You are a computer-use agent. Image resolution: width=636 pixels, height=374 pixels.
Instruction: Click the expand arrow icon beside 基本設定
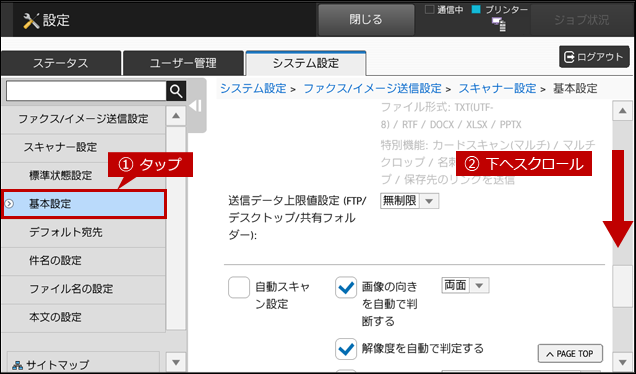pos(9,204)
